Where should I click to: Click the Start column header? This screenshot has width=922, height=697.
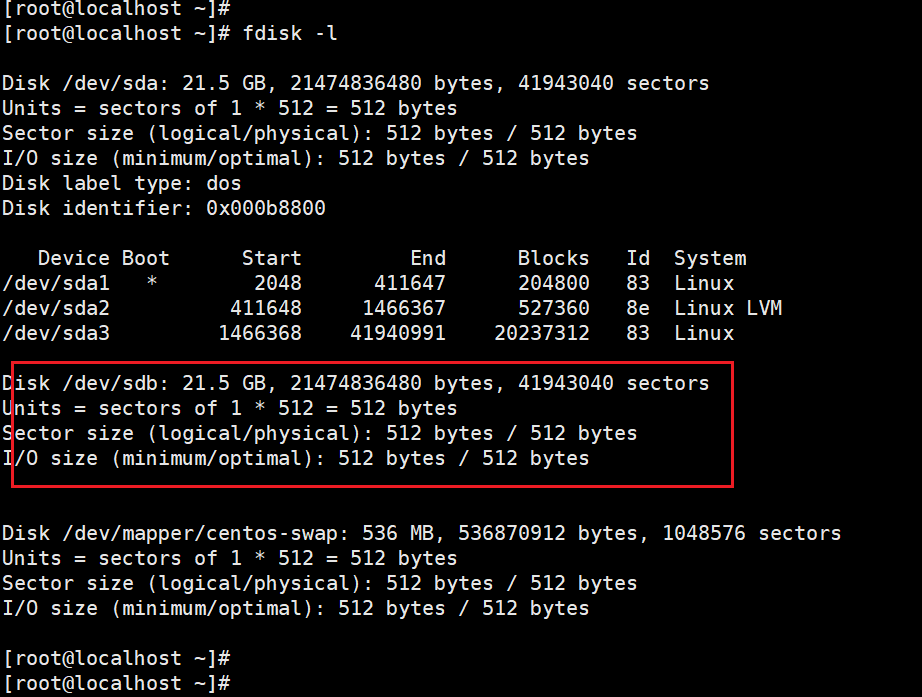(272, 258)
